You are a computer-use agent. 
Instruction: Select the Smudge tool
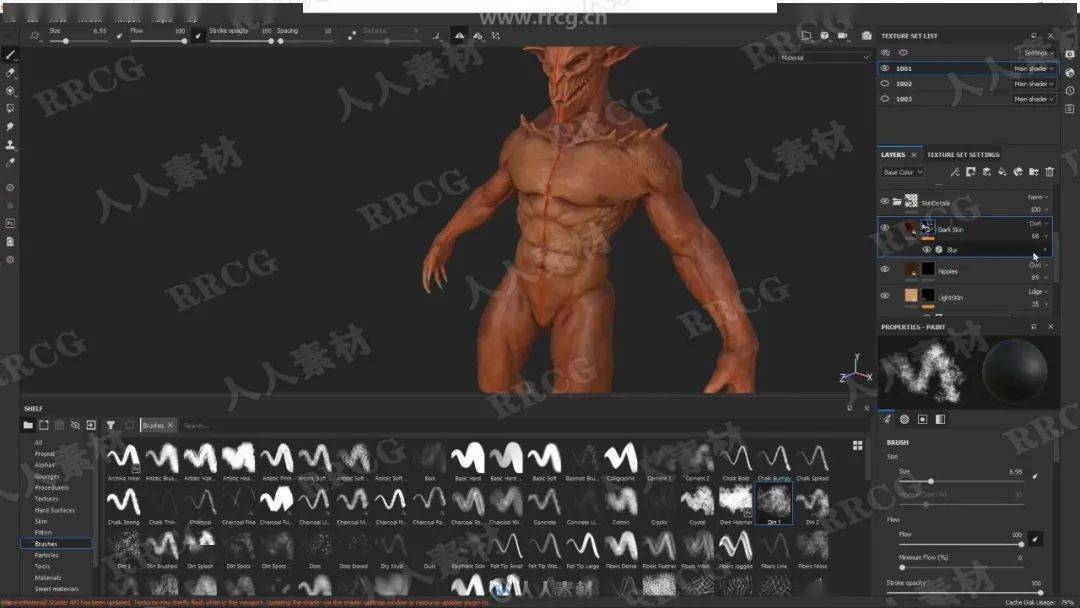pos(10,127)
